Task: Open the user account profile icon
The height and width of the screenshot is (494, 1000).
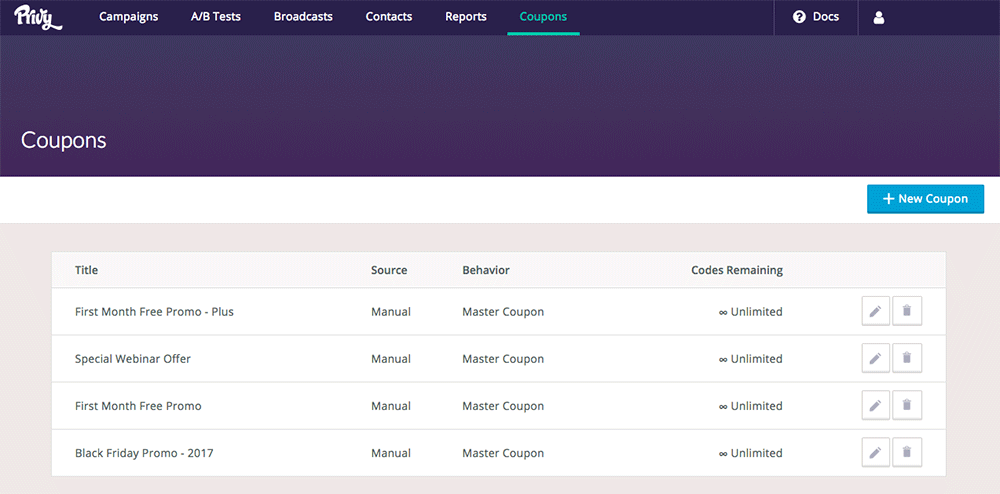Action: [879, 17]
